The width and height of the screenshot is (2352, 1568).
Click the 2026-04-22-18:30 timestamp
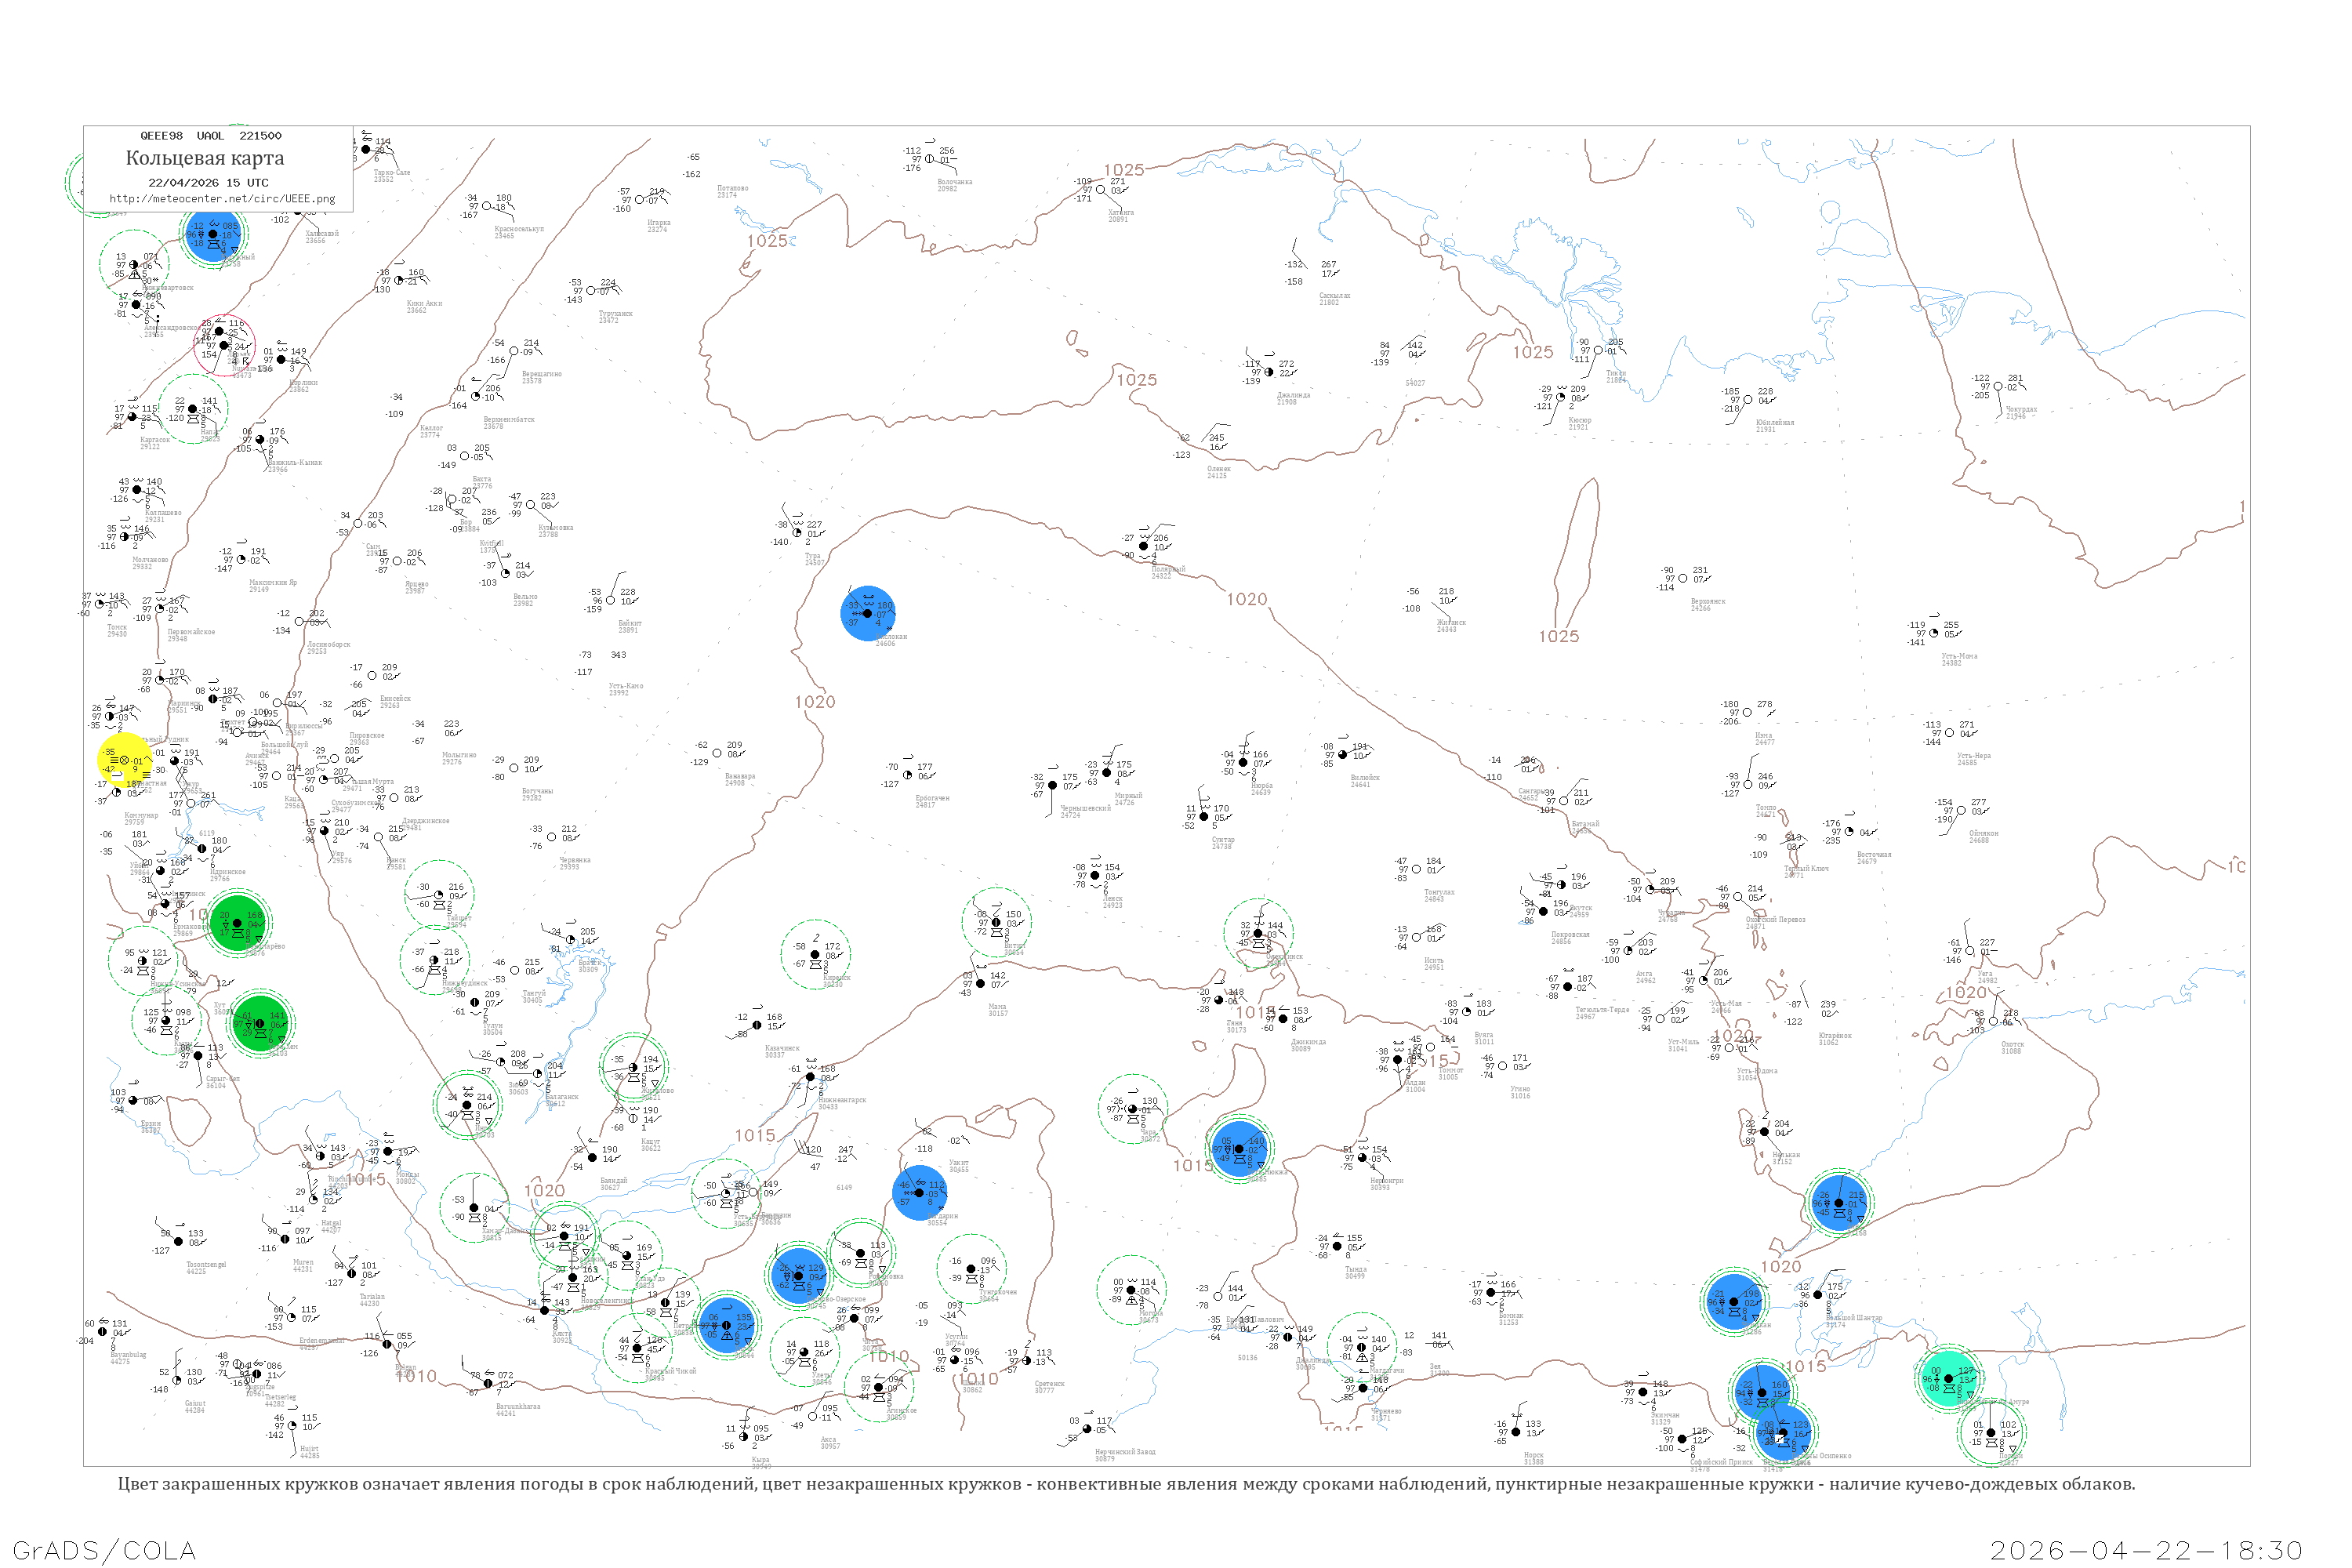tap(2146, 1550)
